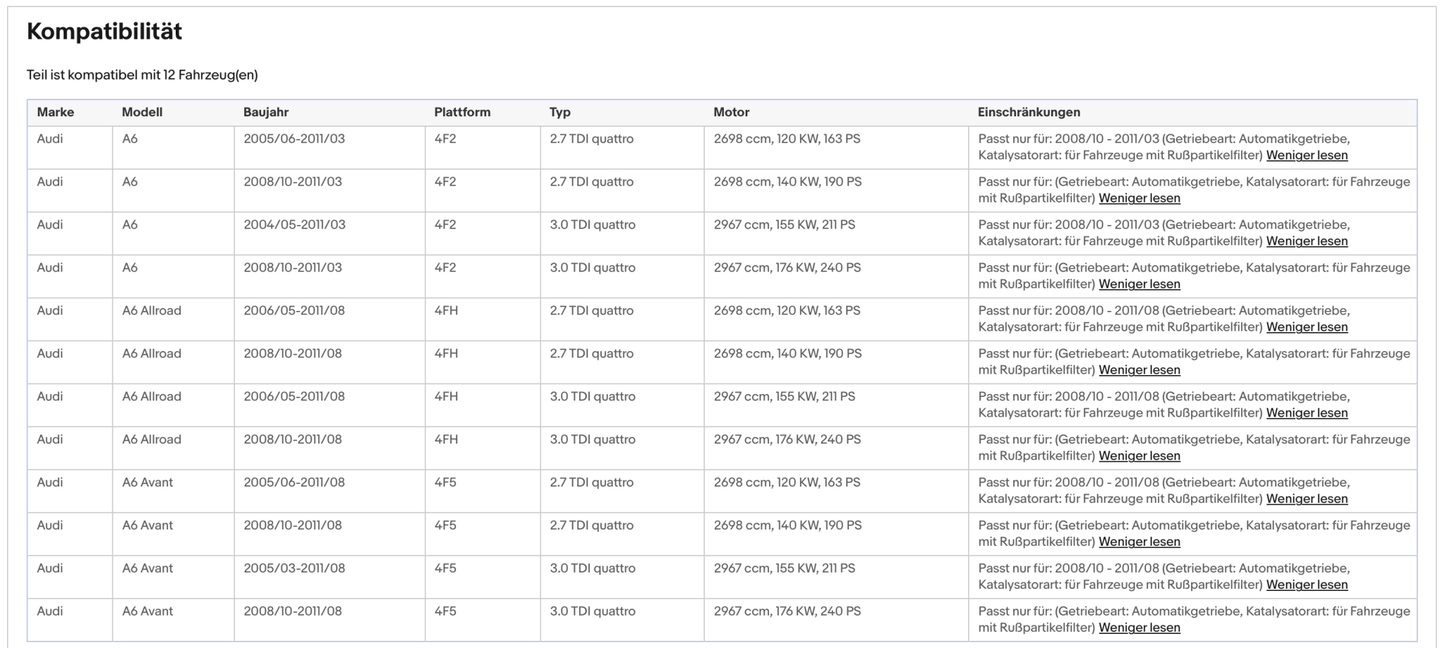Click Weniger lesen for A6 Avant 3.0 TDI 176 KW
This screenshot has width=1445, height=648.
pos(1139,629)
